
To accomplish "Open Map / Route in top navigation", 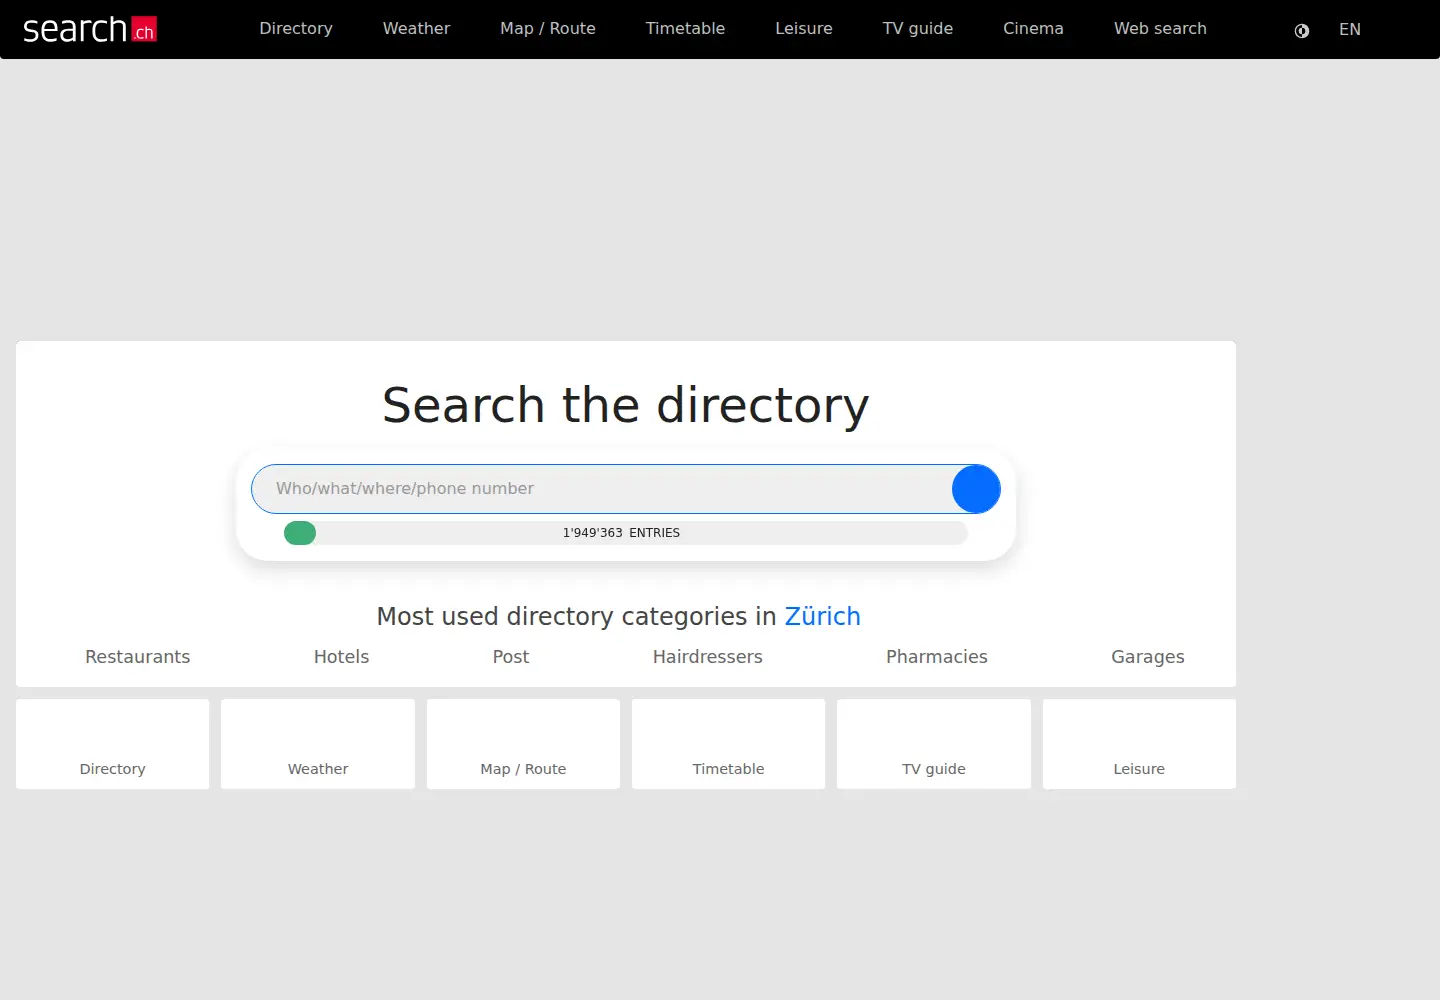I will click(548, 28).
